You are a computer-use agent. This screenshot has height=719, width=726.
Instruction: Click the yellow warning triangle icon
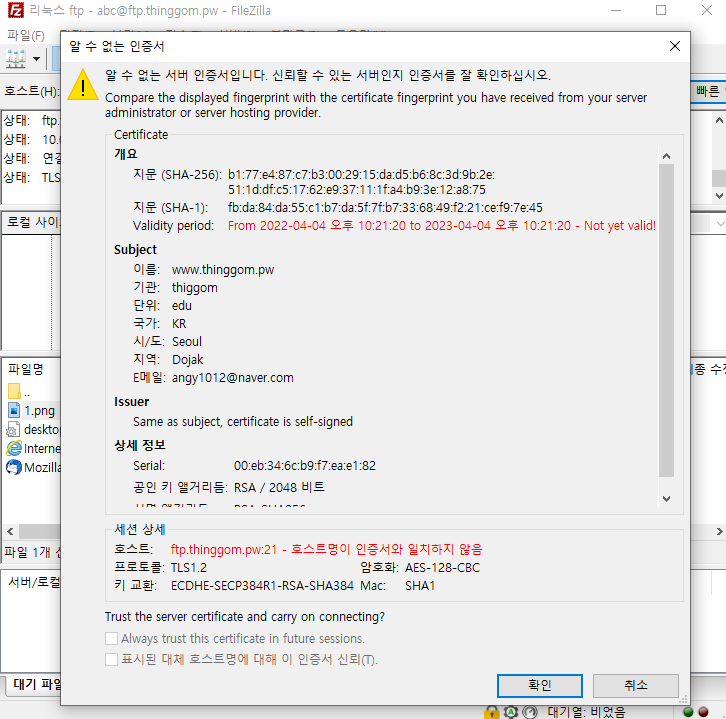pyautogui.click(x=83, y=85)
